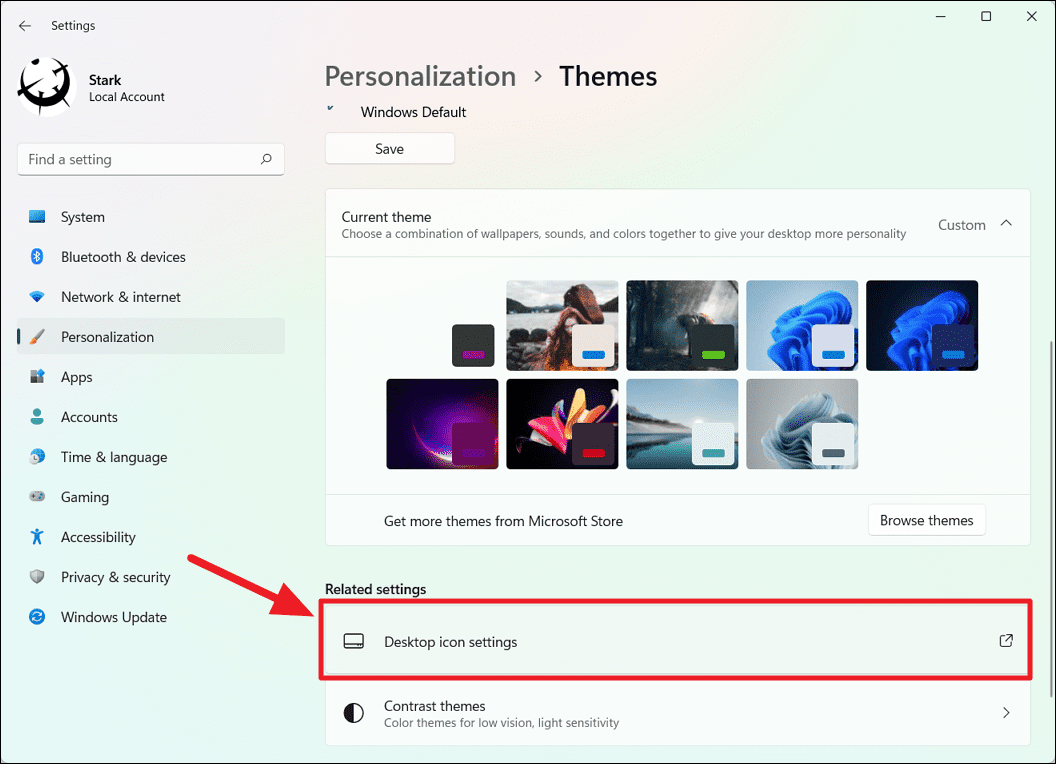
Task: Select the purple Glow theme thumbnail
Action: pos(442,424)
